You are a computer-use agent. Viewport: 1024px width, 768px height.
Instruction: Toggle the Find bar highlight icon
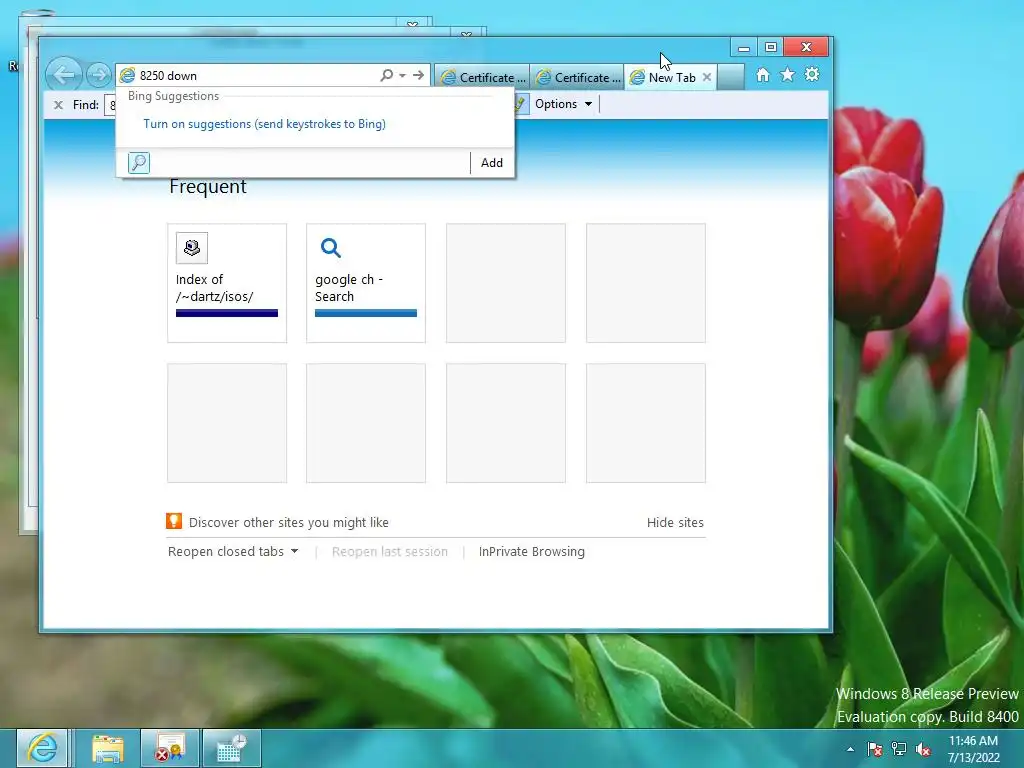pyautogui.click(x=520, y=104)
